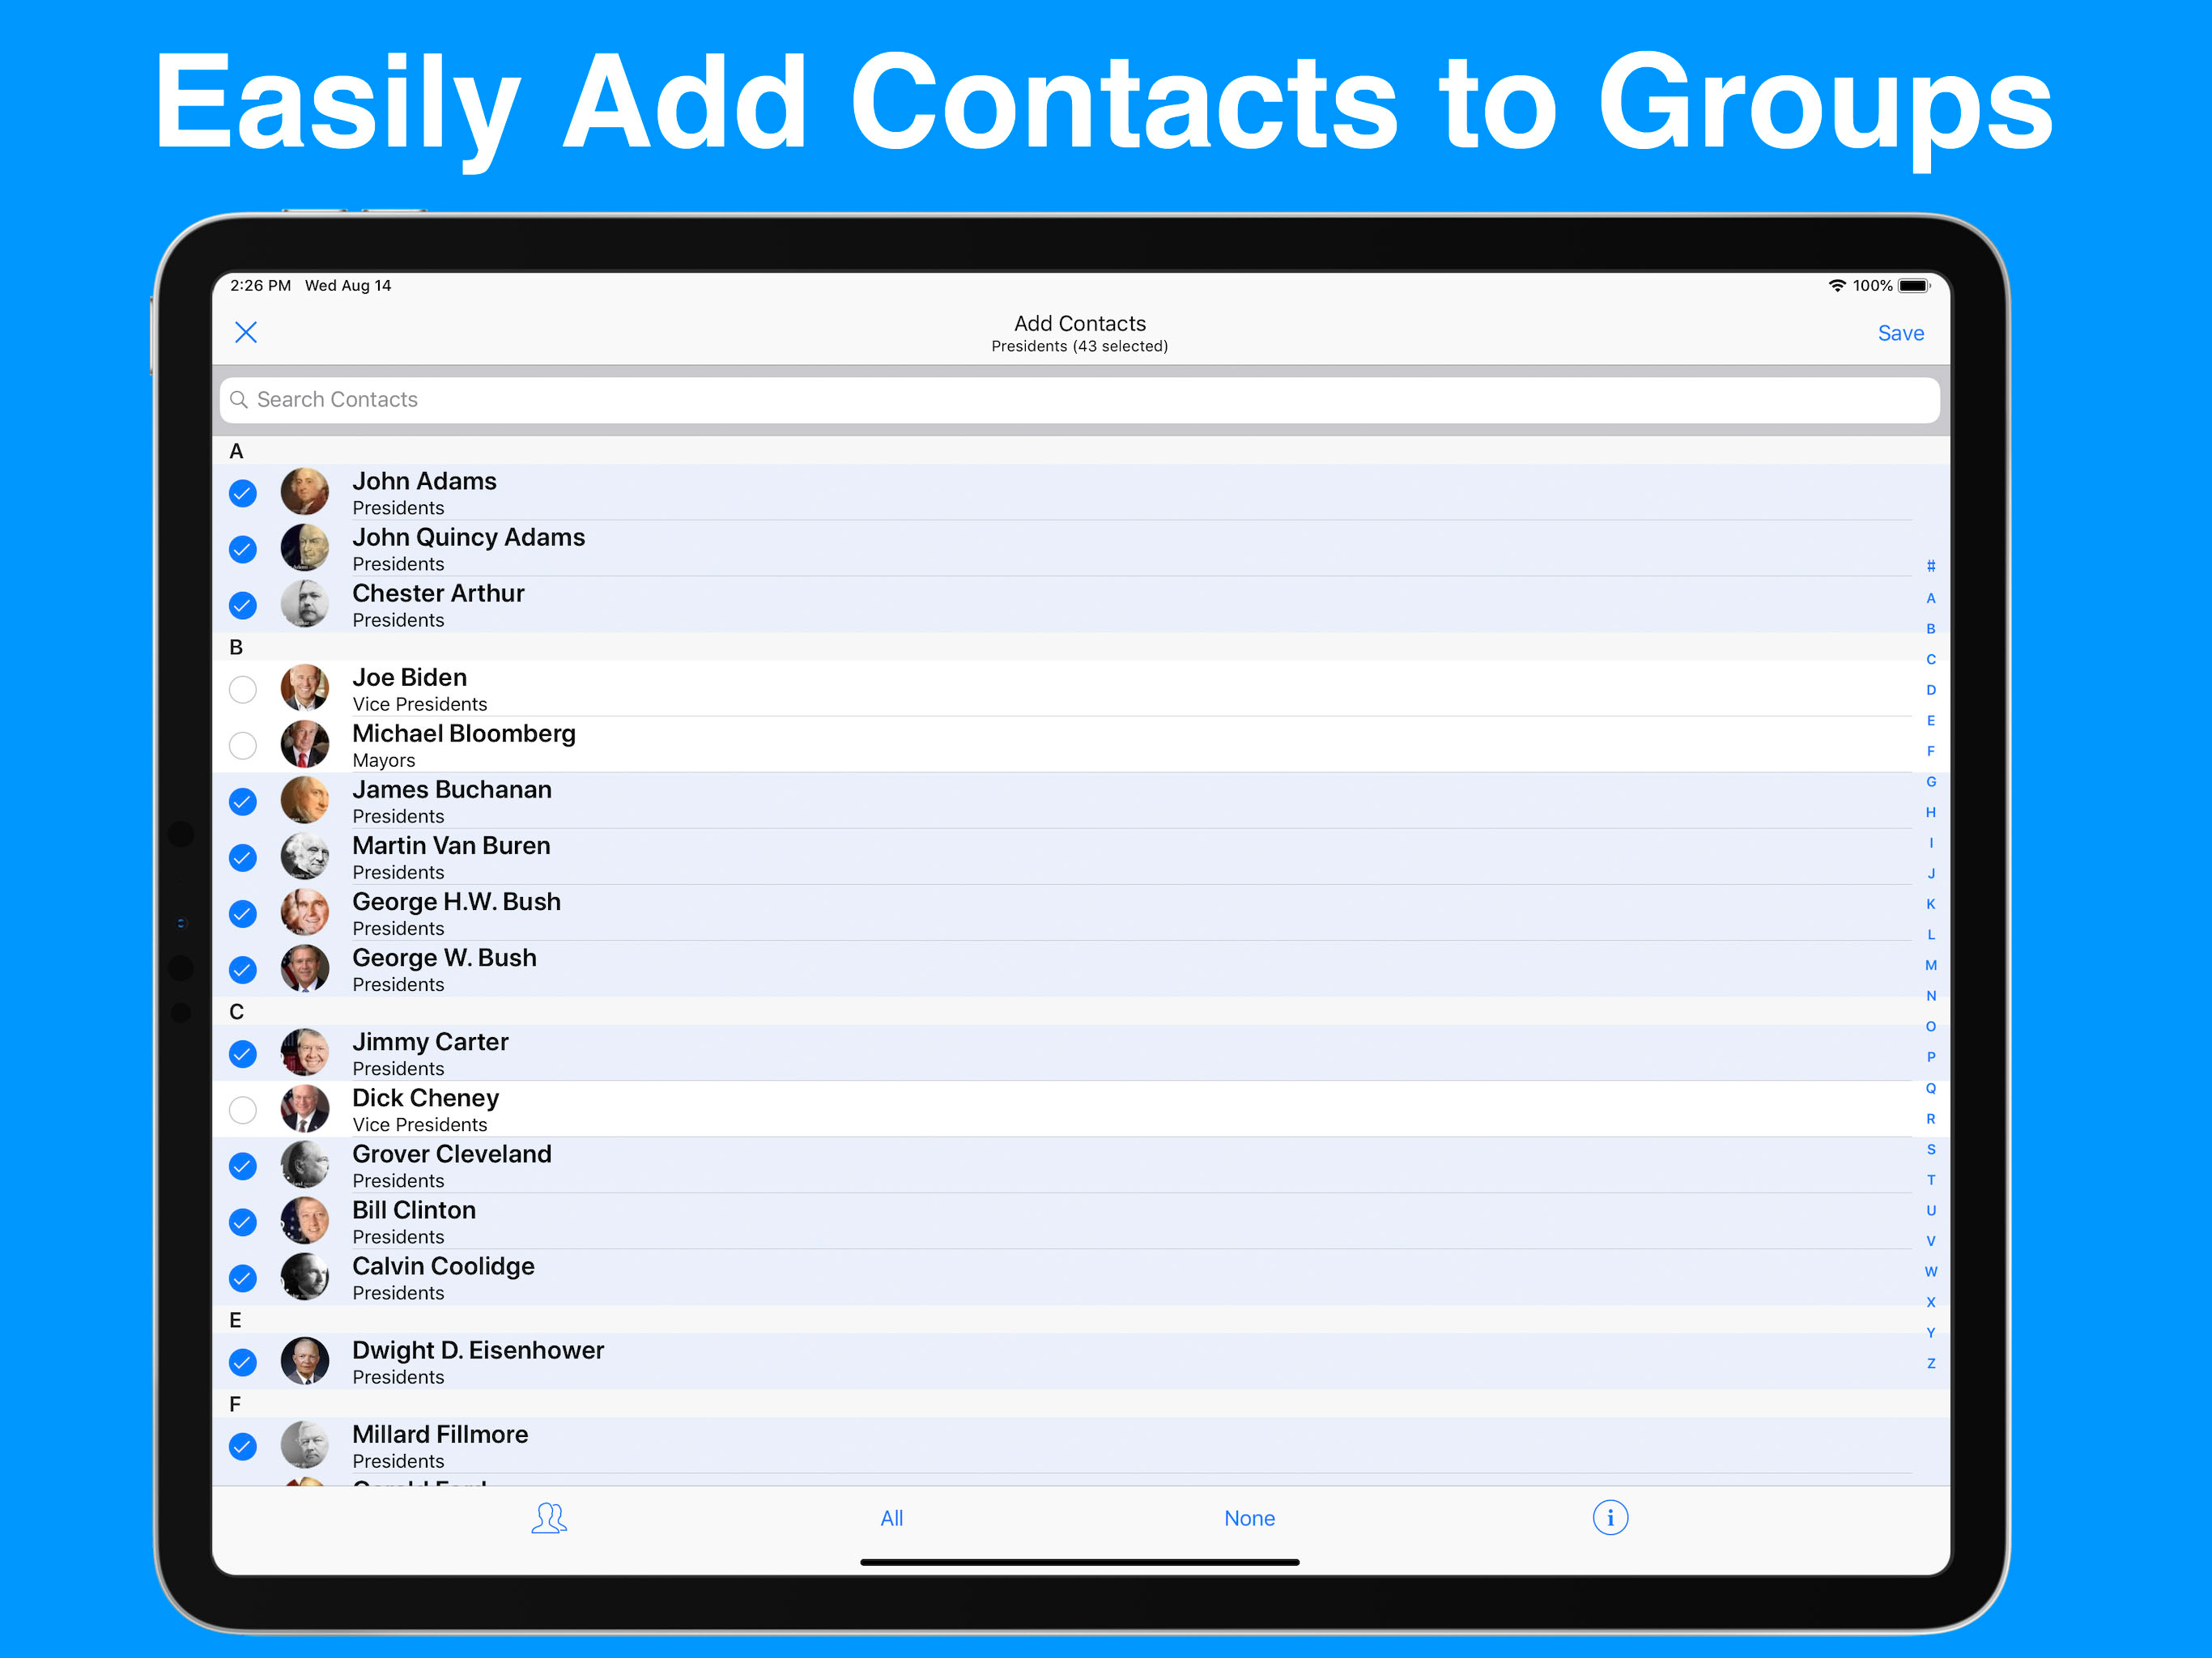This screenshot has width=2212, height=1658.
Task: Tap Dwight D. Eisenhower avatar photo
Action: pyautogui.click(x=305, y=1360)
